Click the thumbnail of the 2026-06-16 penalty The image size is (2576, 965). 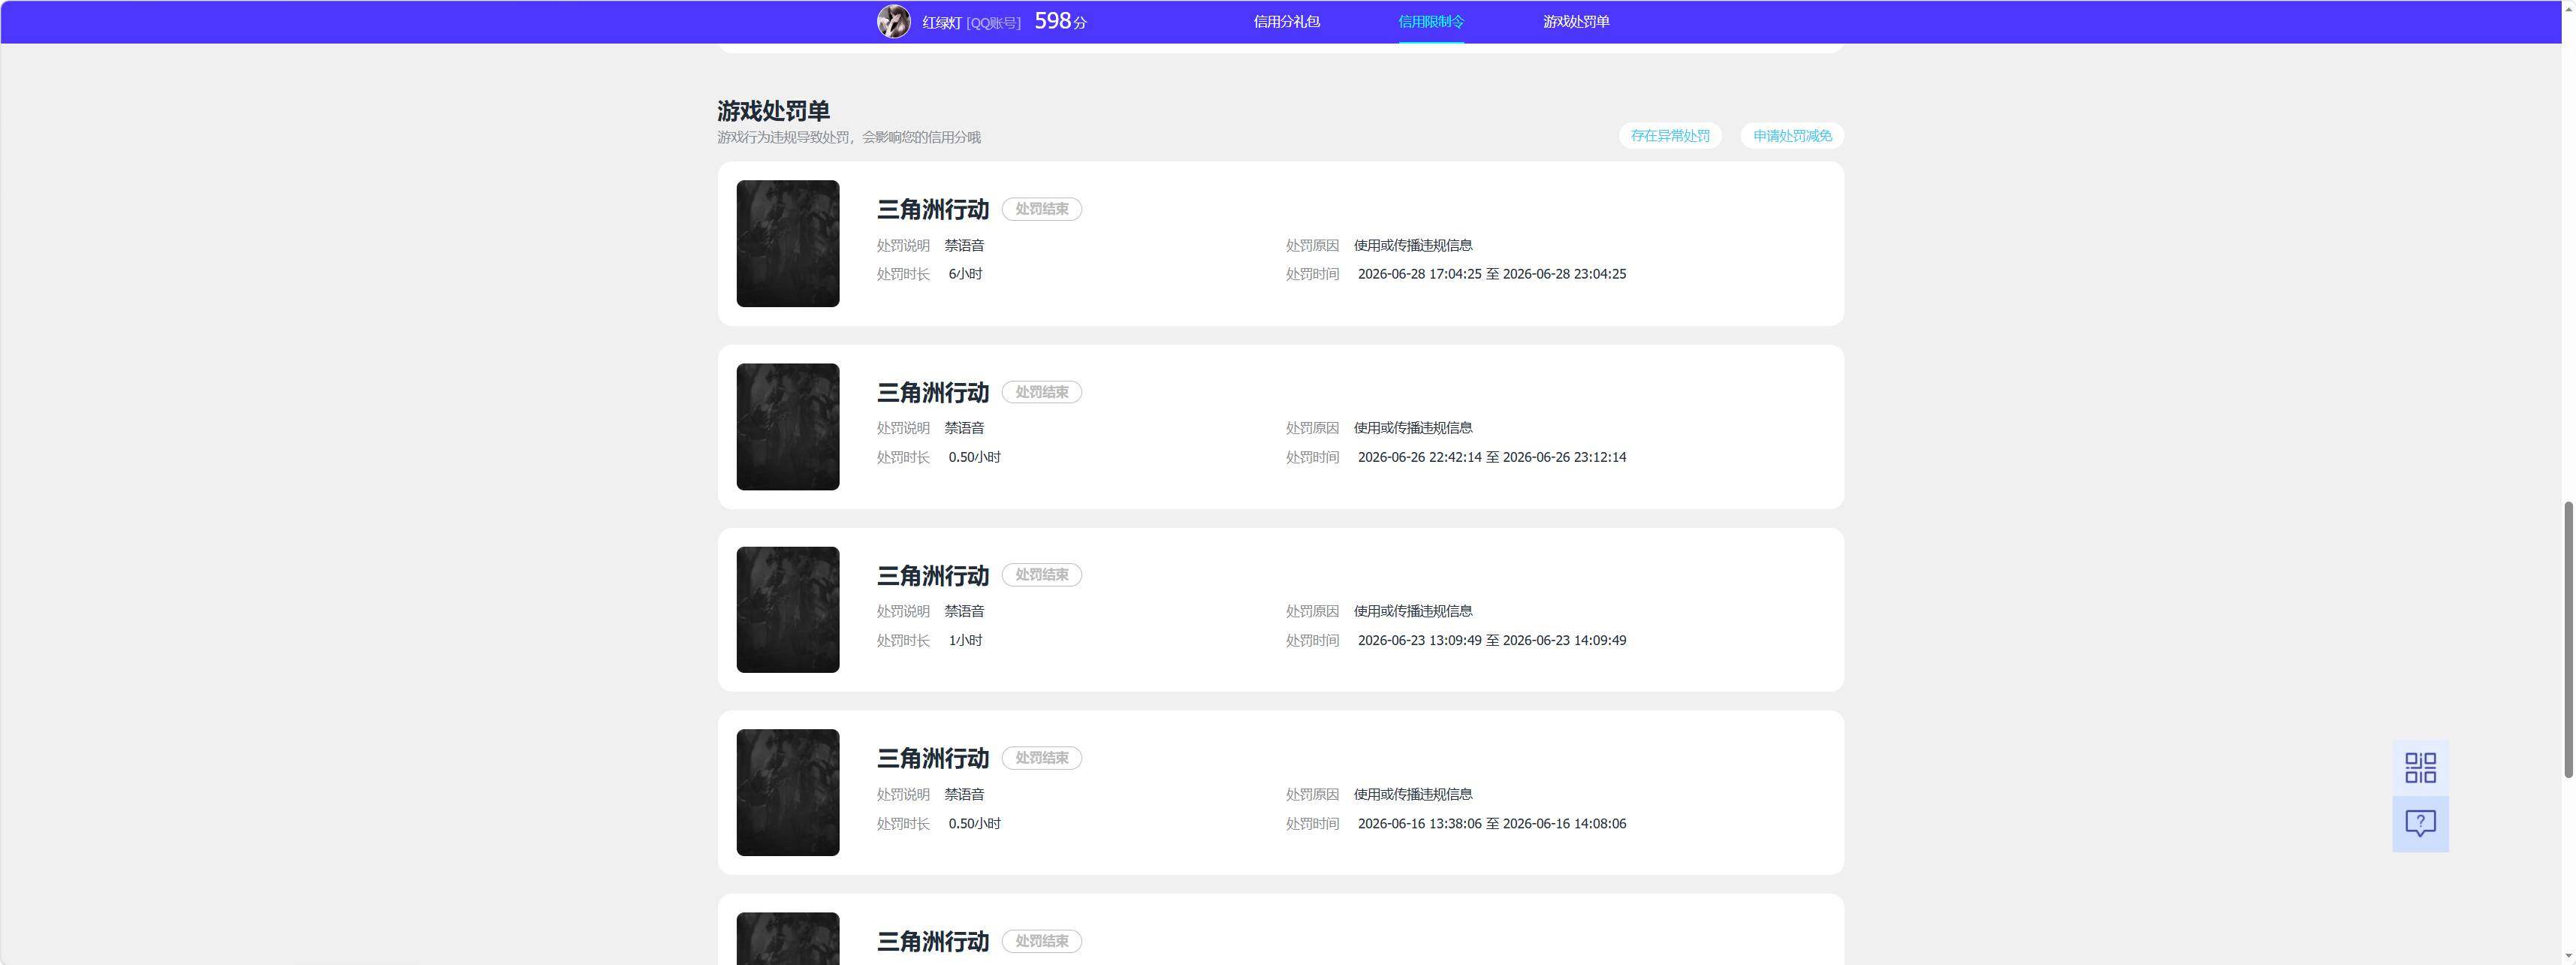[788, 793]
